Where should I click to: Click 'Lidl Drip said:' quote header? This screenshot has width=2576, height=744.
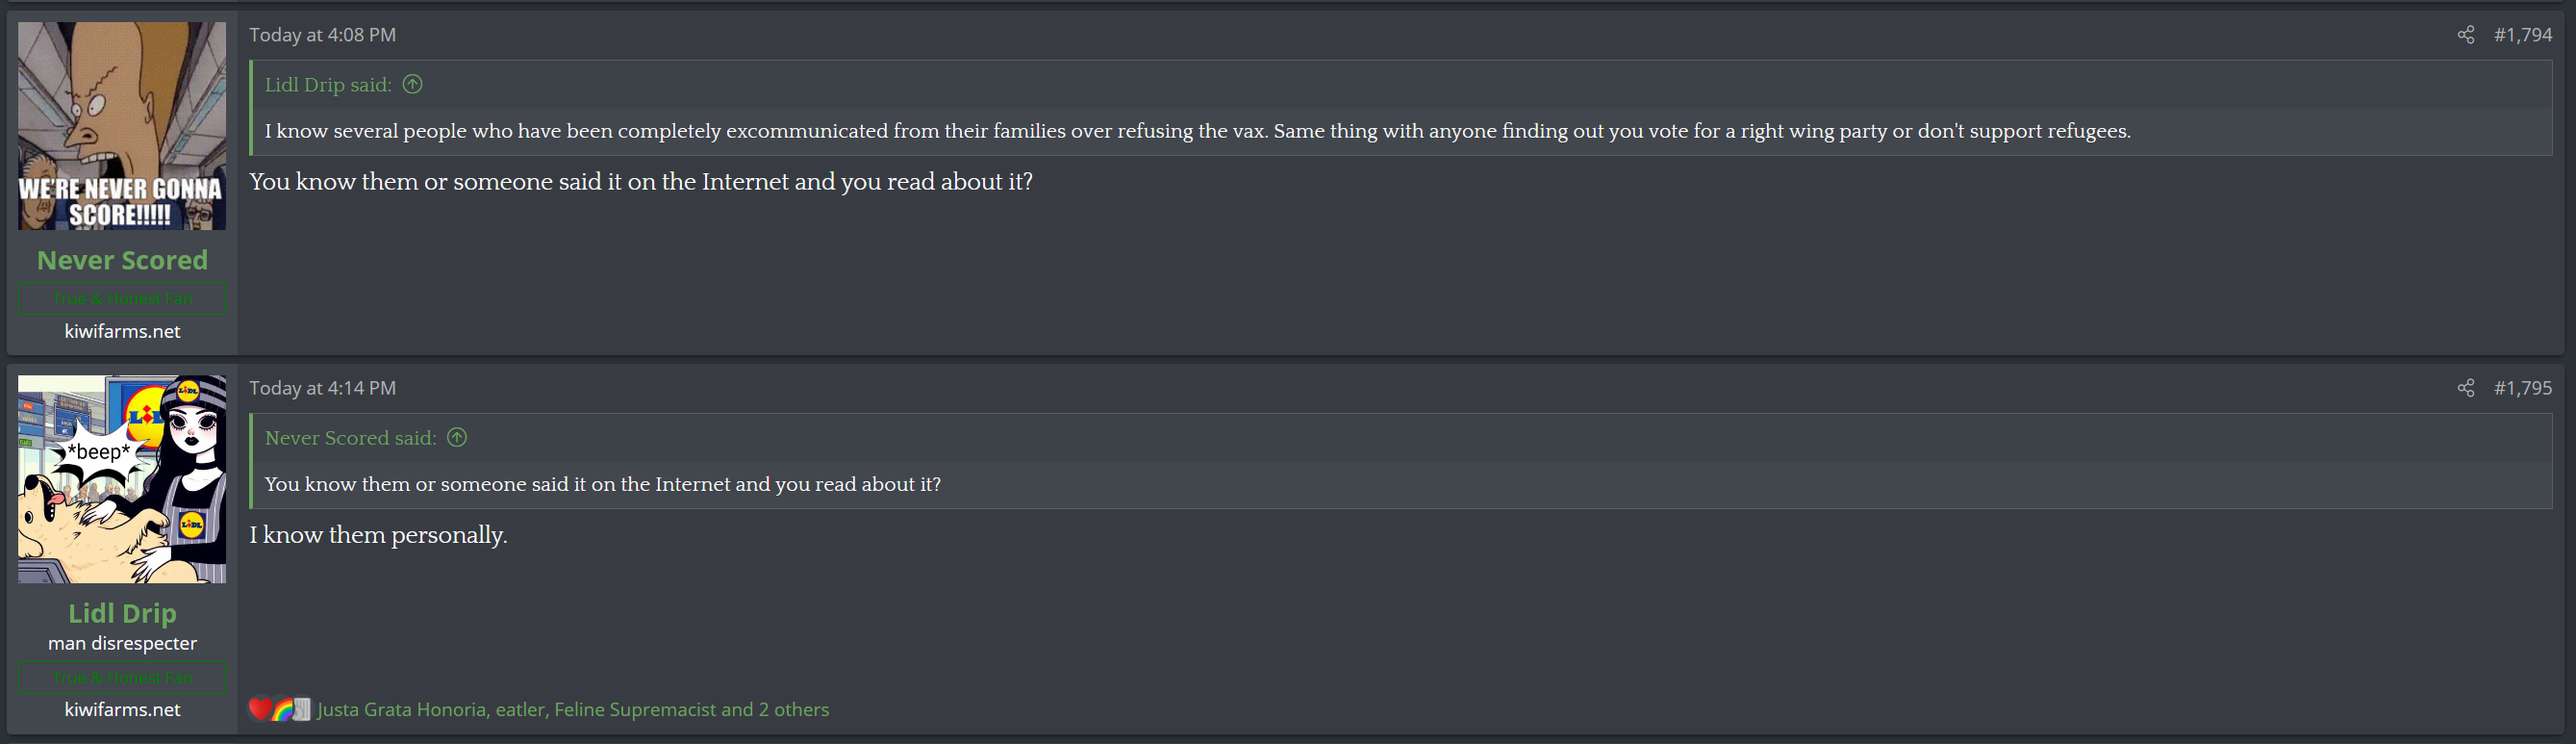(328, 85)
